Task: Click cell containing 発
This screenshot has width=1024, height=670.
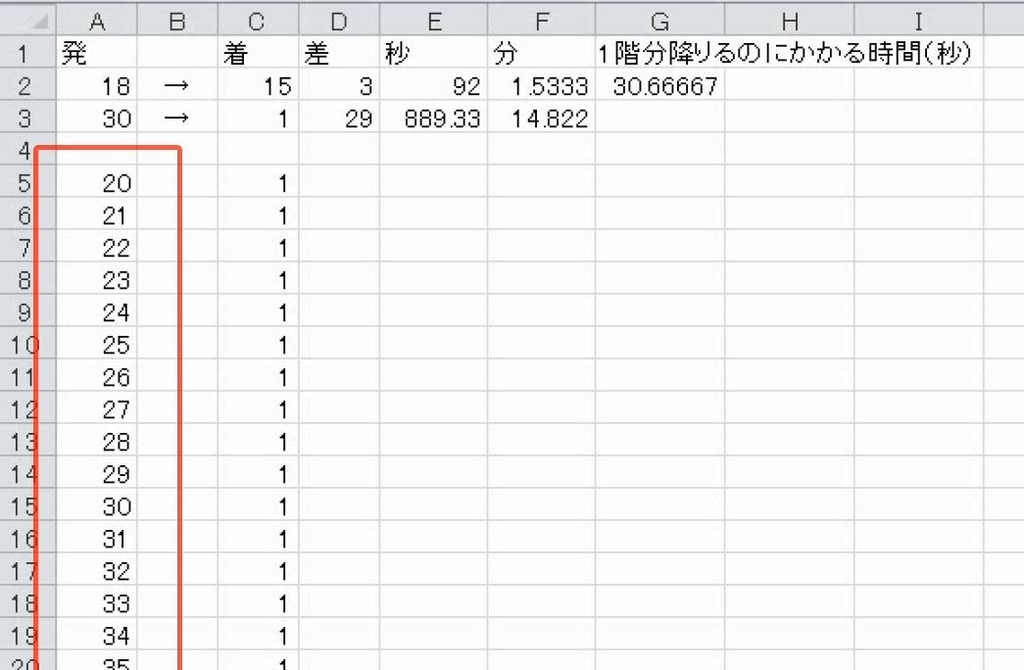Action: coord(97,52)
